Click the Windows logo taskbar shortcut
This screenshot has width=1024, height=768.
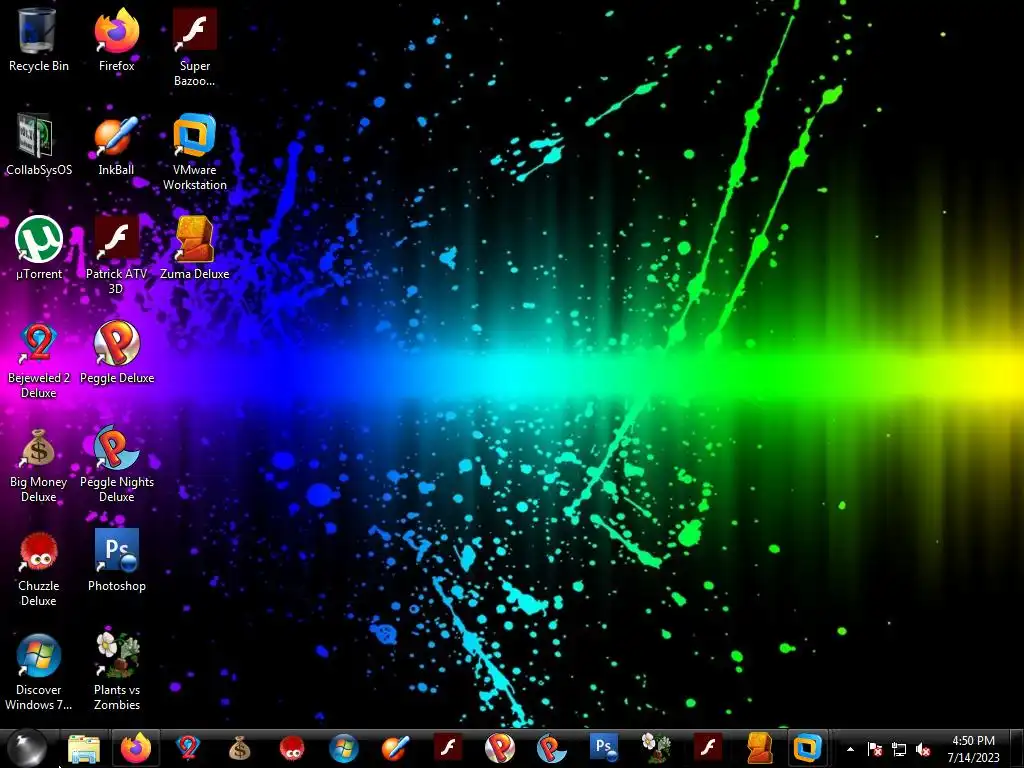(344, 748)
